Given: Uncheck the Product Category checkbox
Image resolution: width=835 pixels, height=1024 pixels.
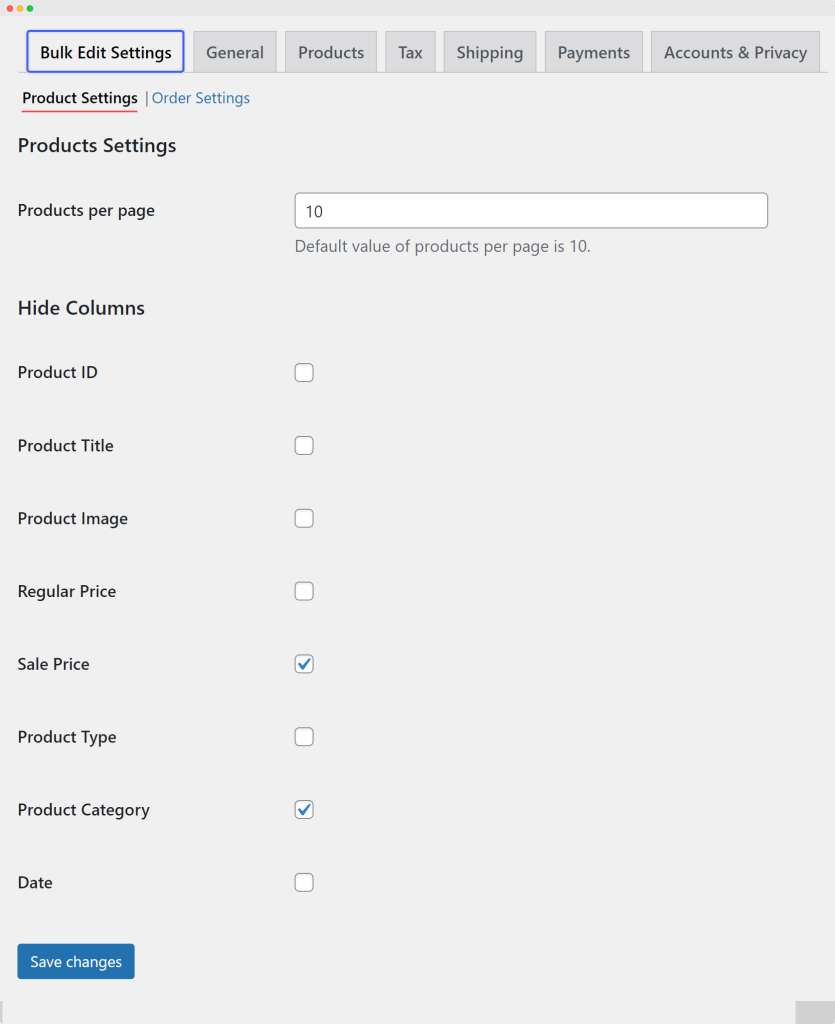Looking at the screenshot, I should [x=304, y=810].
